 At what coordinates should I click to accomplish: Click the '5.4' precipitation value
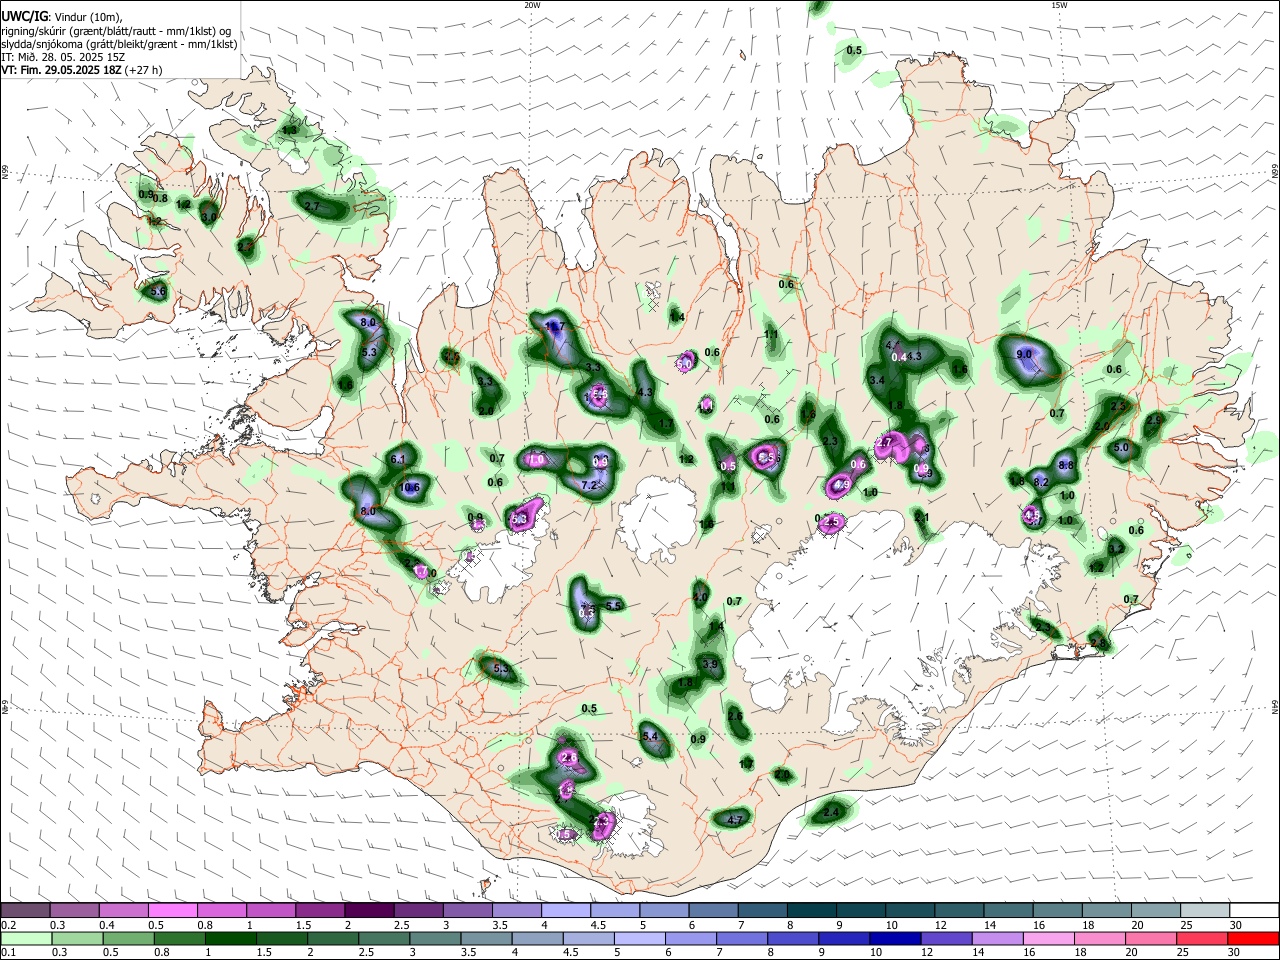(x=651, y=736)
